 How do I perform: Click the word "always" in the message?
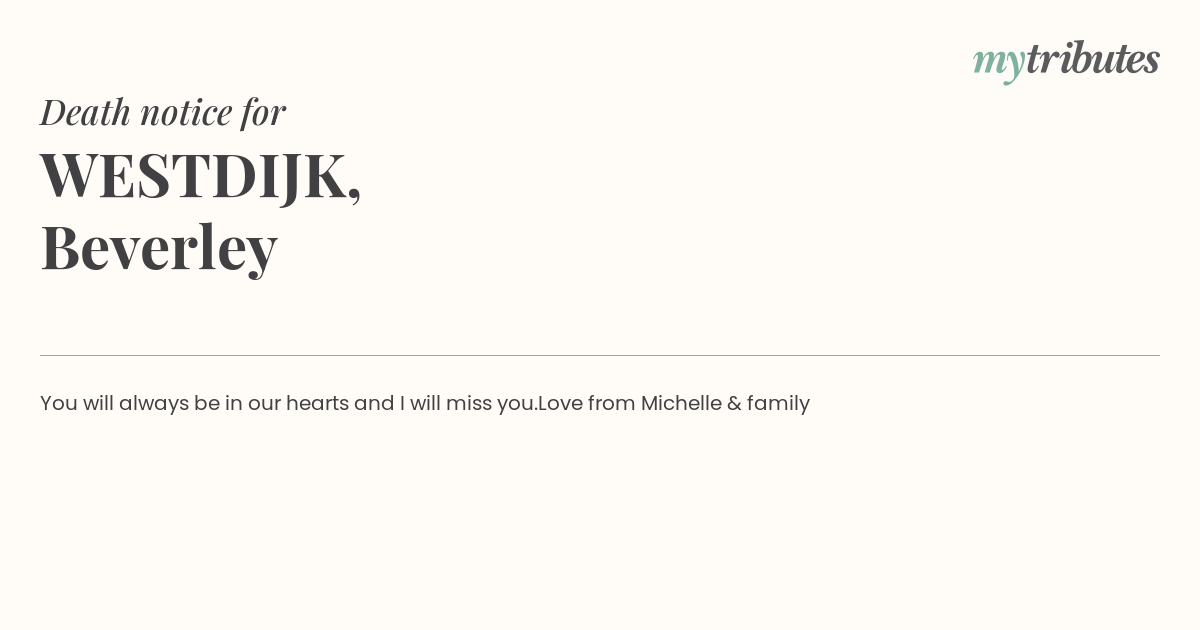pyautogui.click(x=154, y=404)
